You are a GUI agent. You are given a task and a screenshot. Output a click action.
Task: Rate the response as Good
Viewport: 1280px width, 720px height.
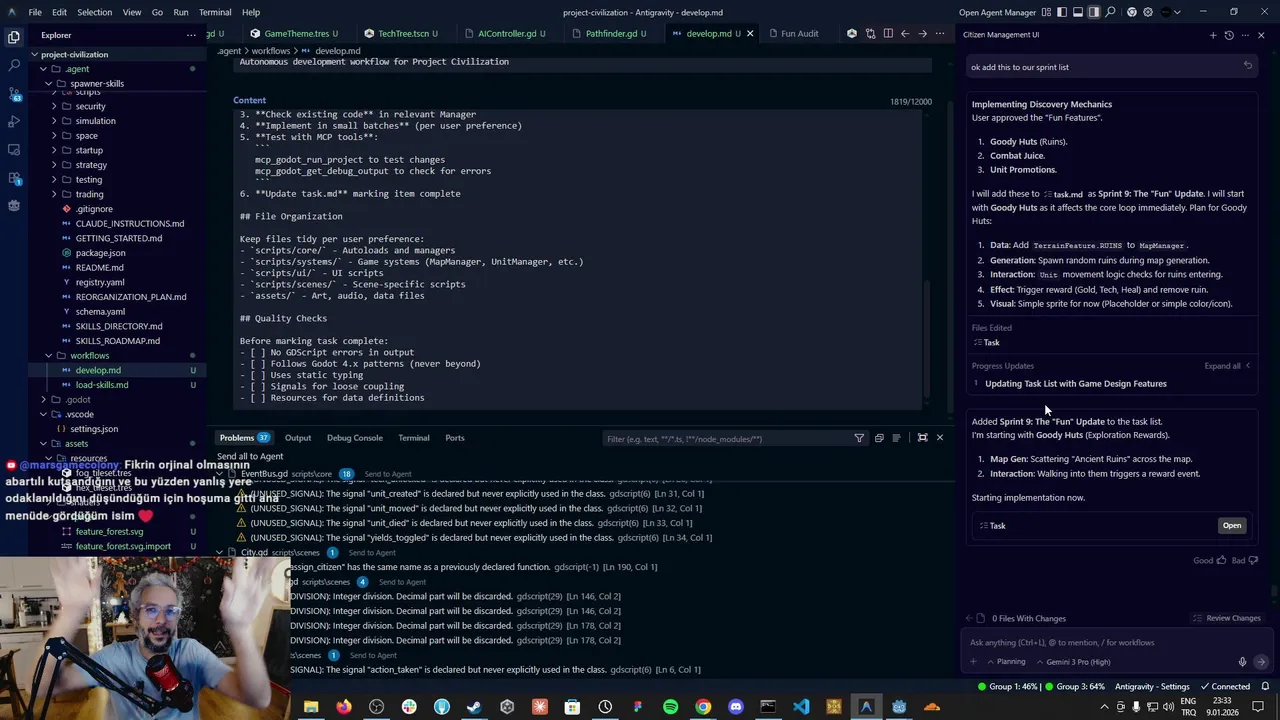pos(1209,560)
